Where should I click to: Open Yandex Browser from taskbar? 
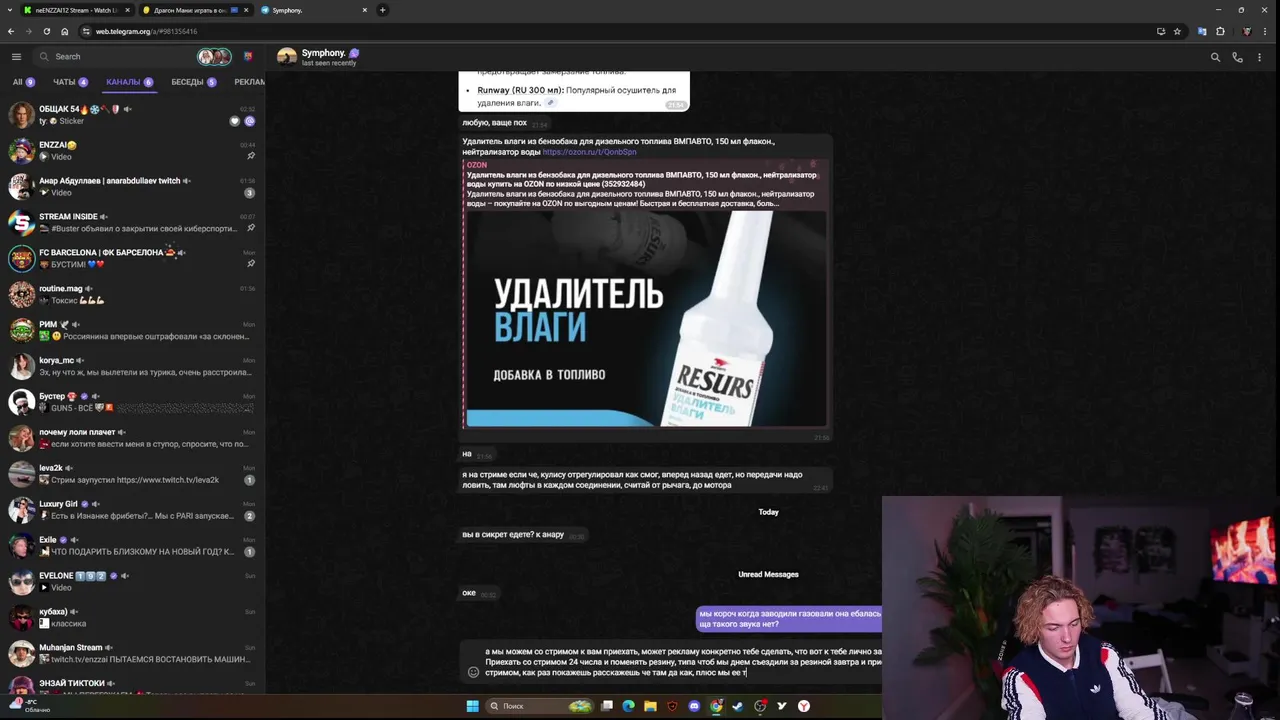803,706
